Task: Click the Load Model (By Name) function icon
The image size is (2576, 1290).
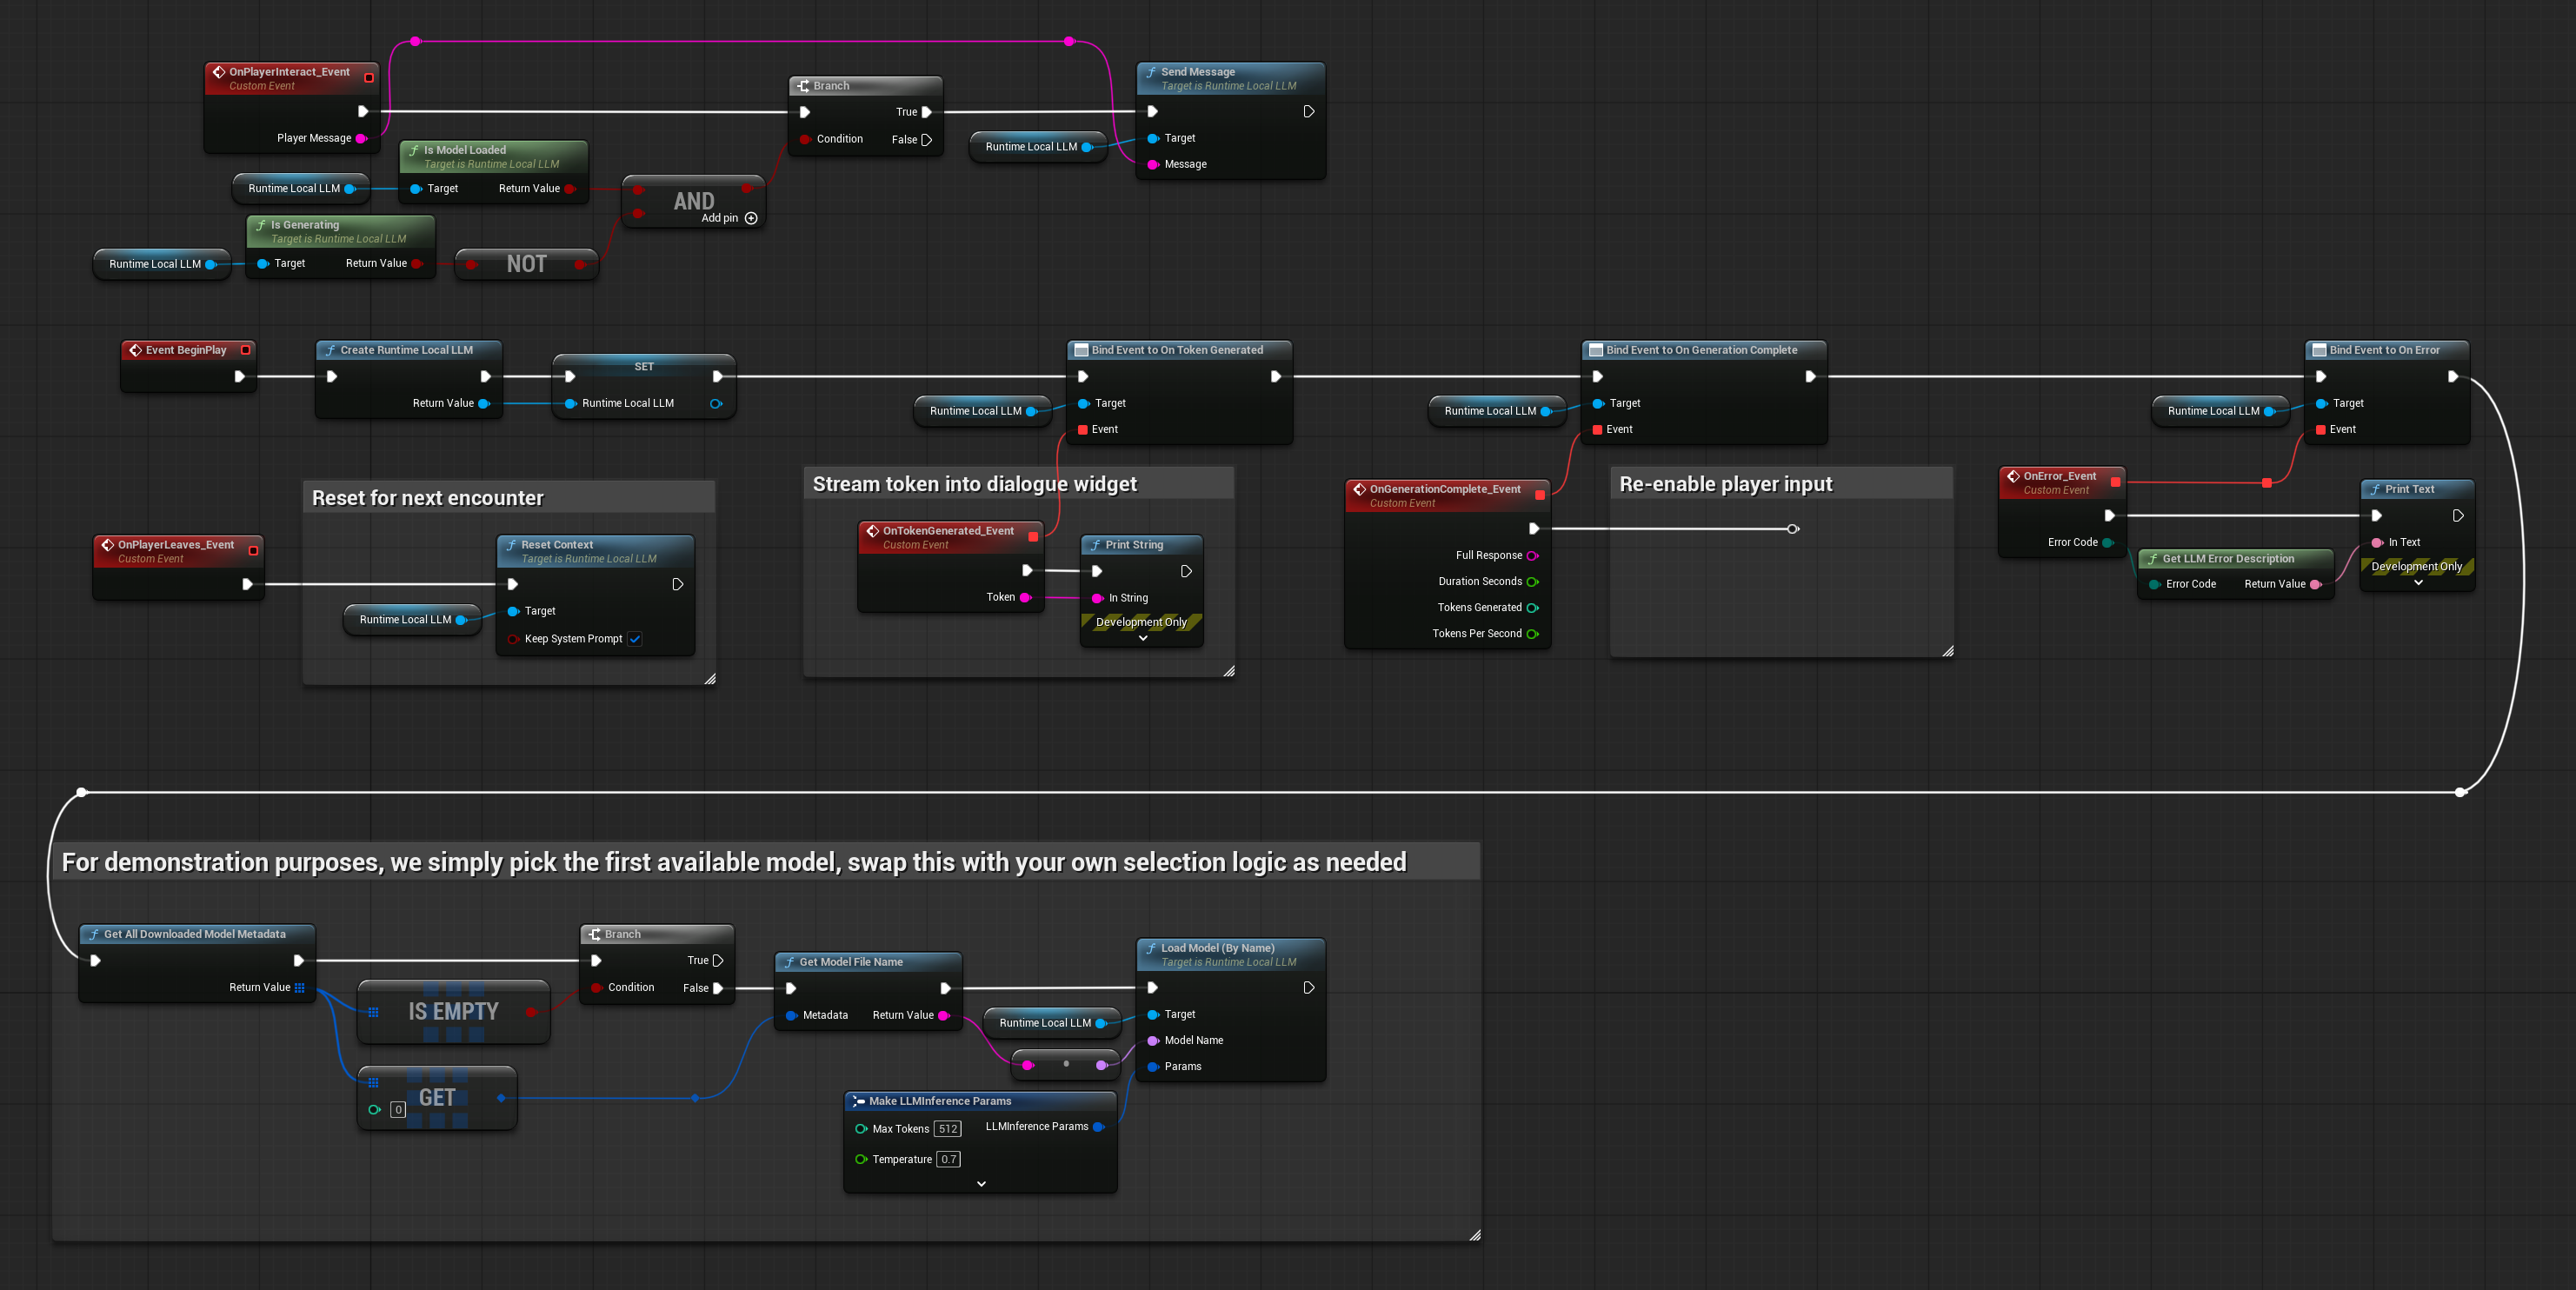Action: pyautogui.click(x=1151, y=948)
